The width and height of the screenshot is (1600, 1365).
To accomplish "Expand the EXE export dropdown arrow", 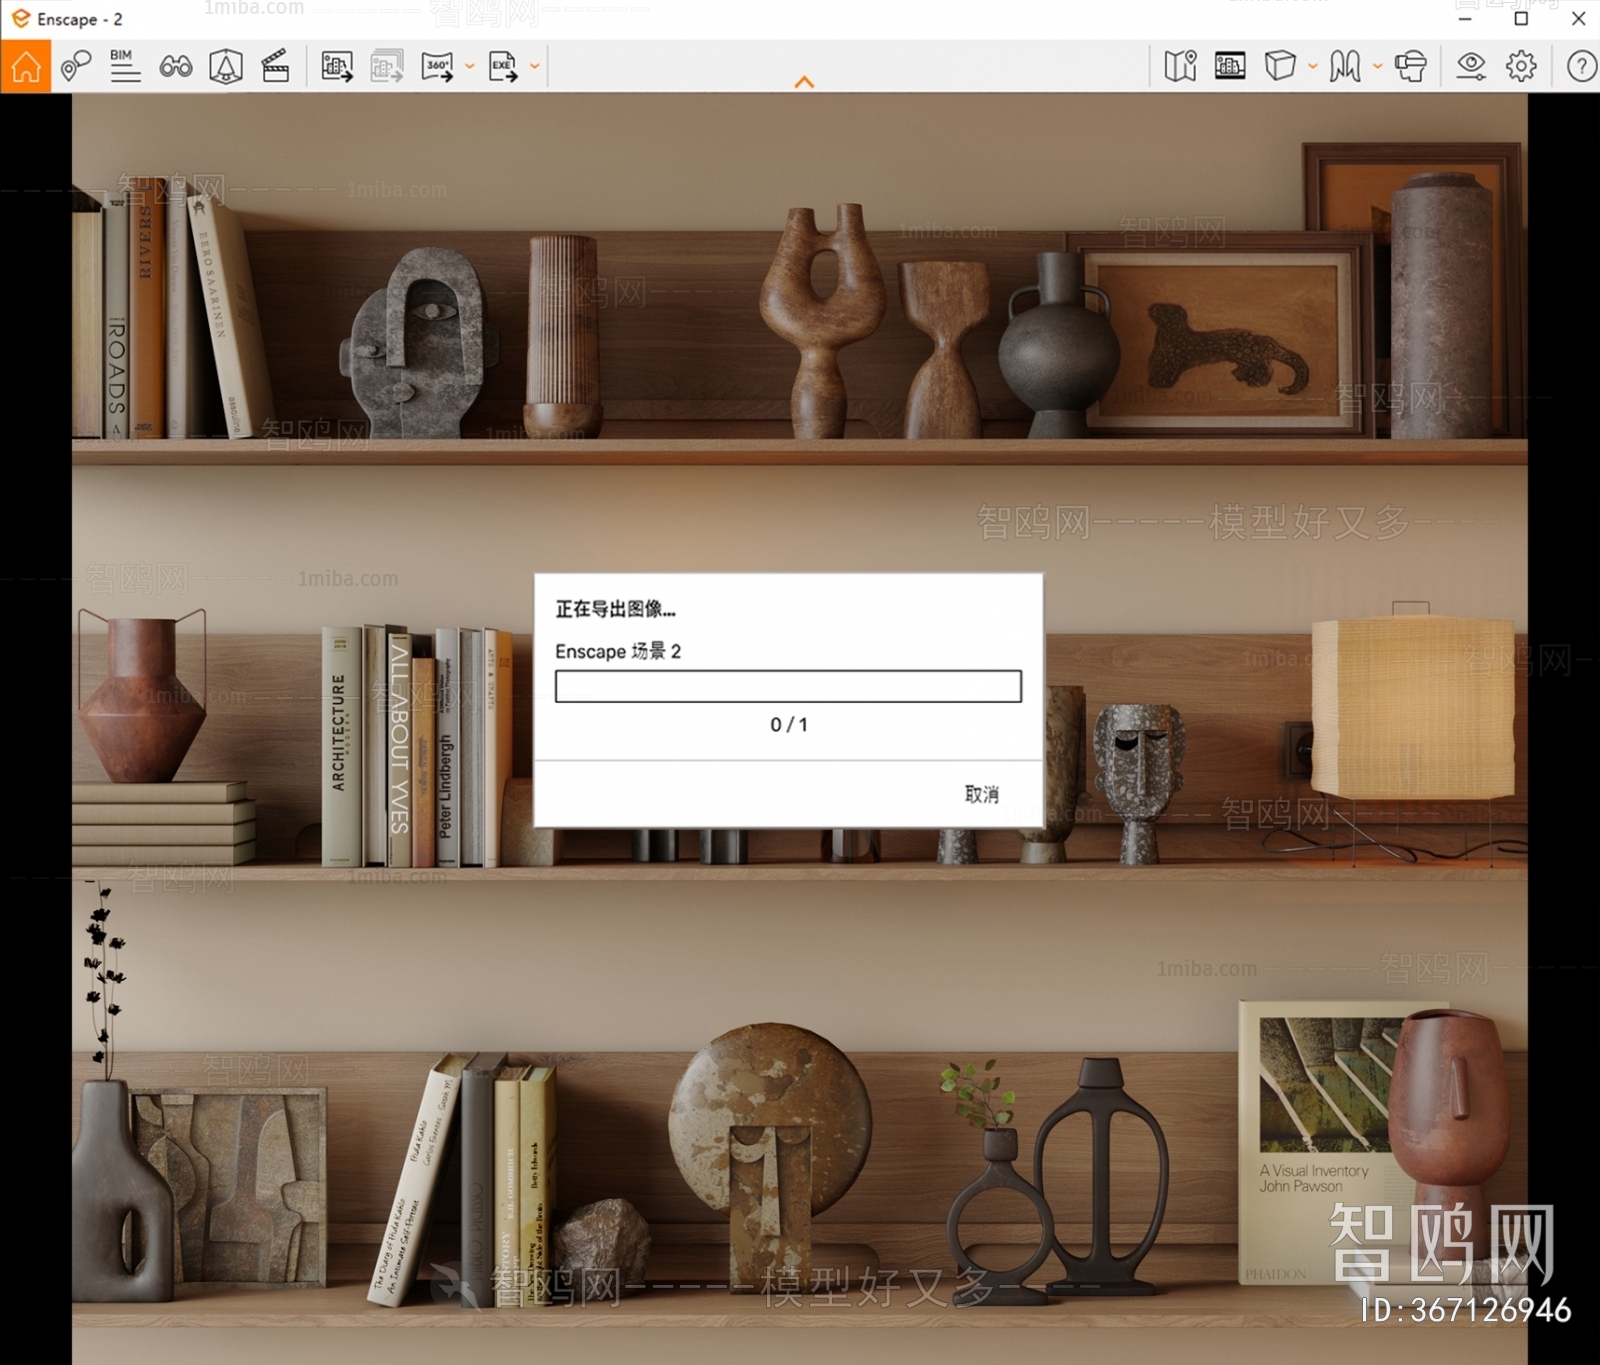I will 535,67.
